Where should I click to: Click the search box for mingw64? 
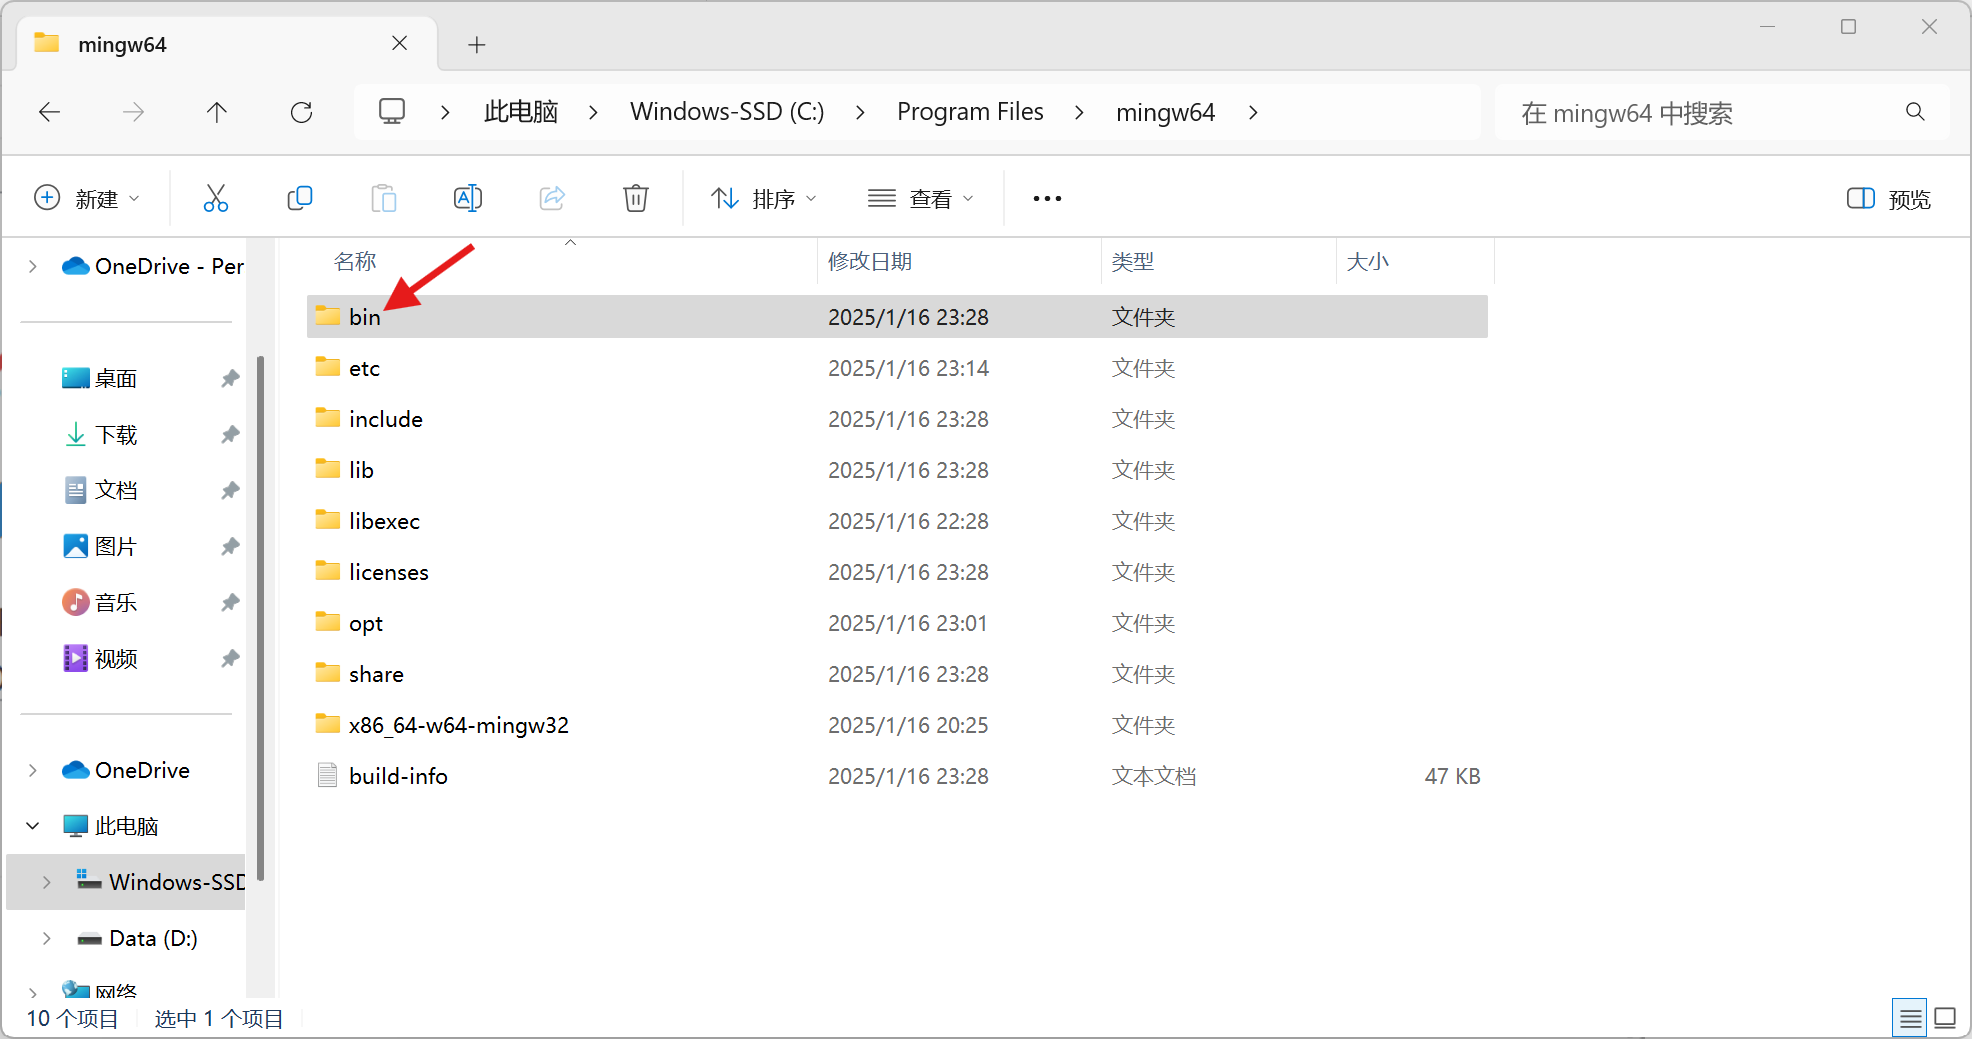point(1721,112)
